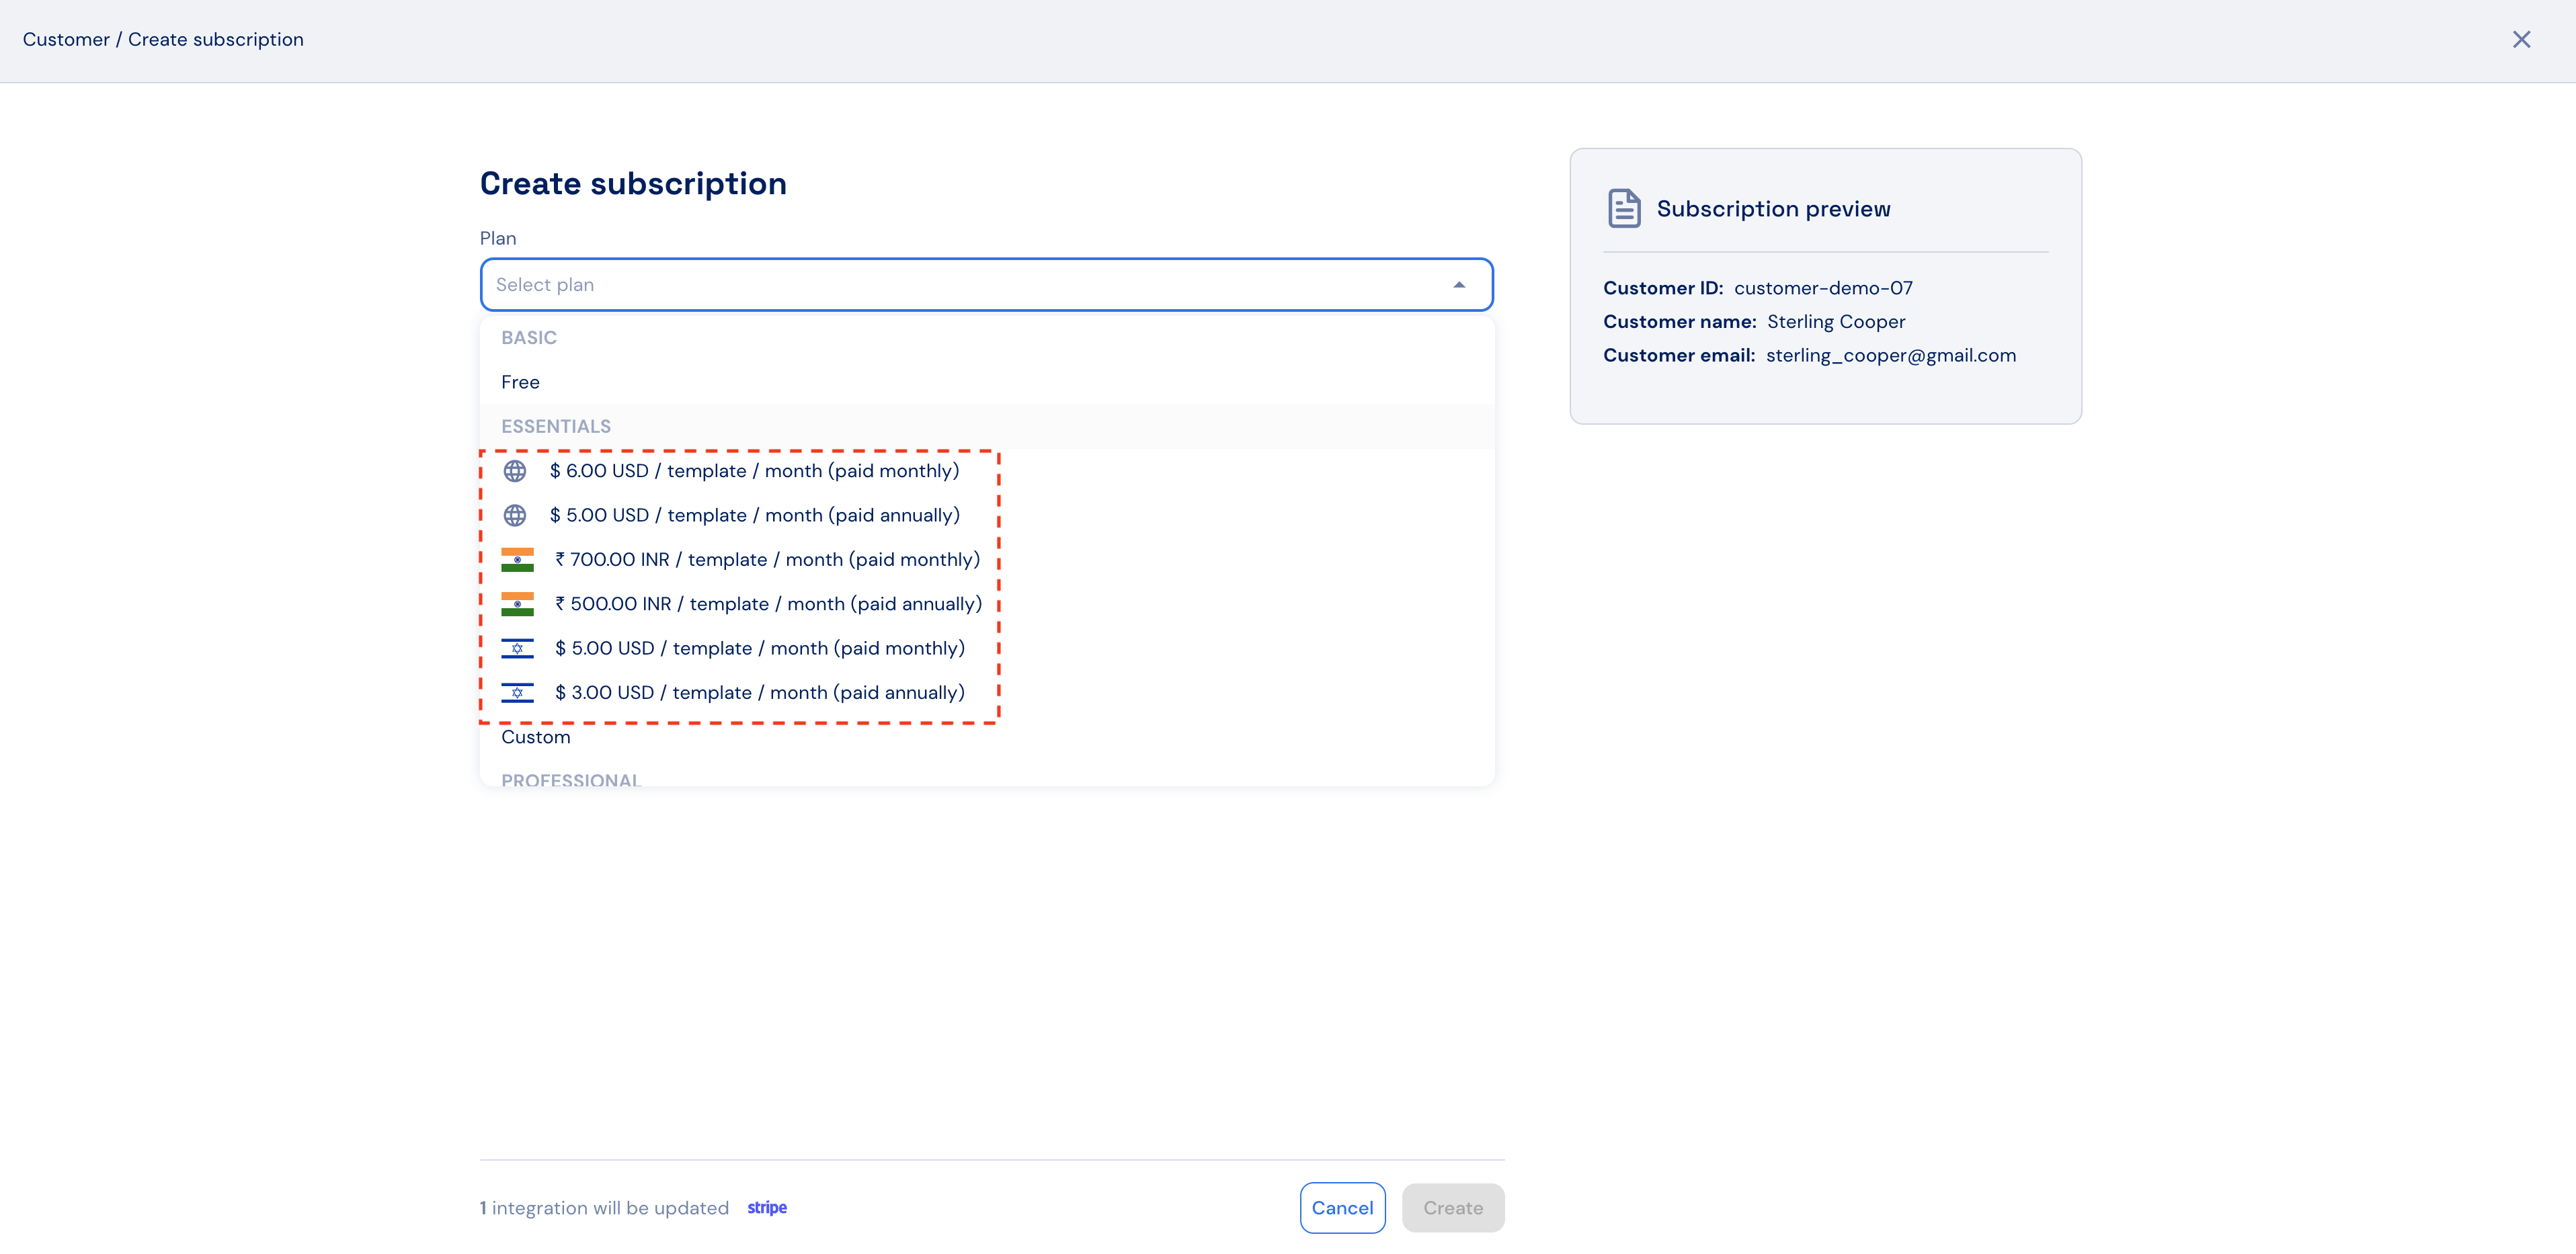Pick $3.00 USD paid annually option
Viewport: 2576px width, 1254px height.
(x=760, y=693)
